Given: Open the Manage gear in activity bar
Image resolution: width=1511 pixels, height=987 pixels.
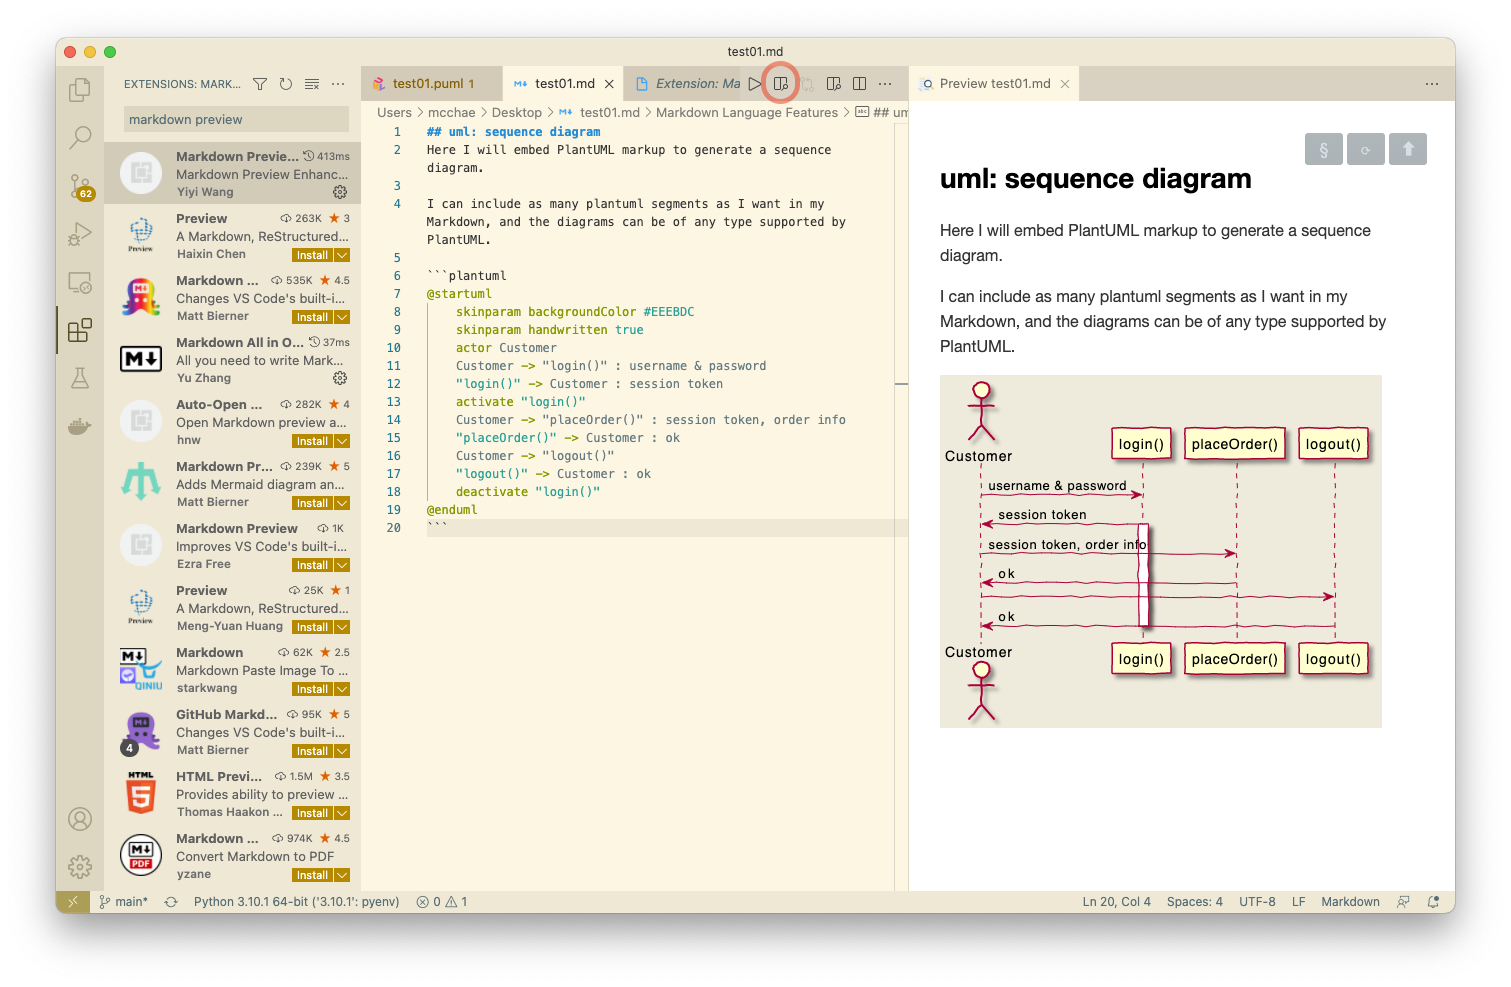Looking at the screenshot, I should (x=80, y=867).
